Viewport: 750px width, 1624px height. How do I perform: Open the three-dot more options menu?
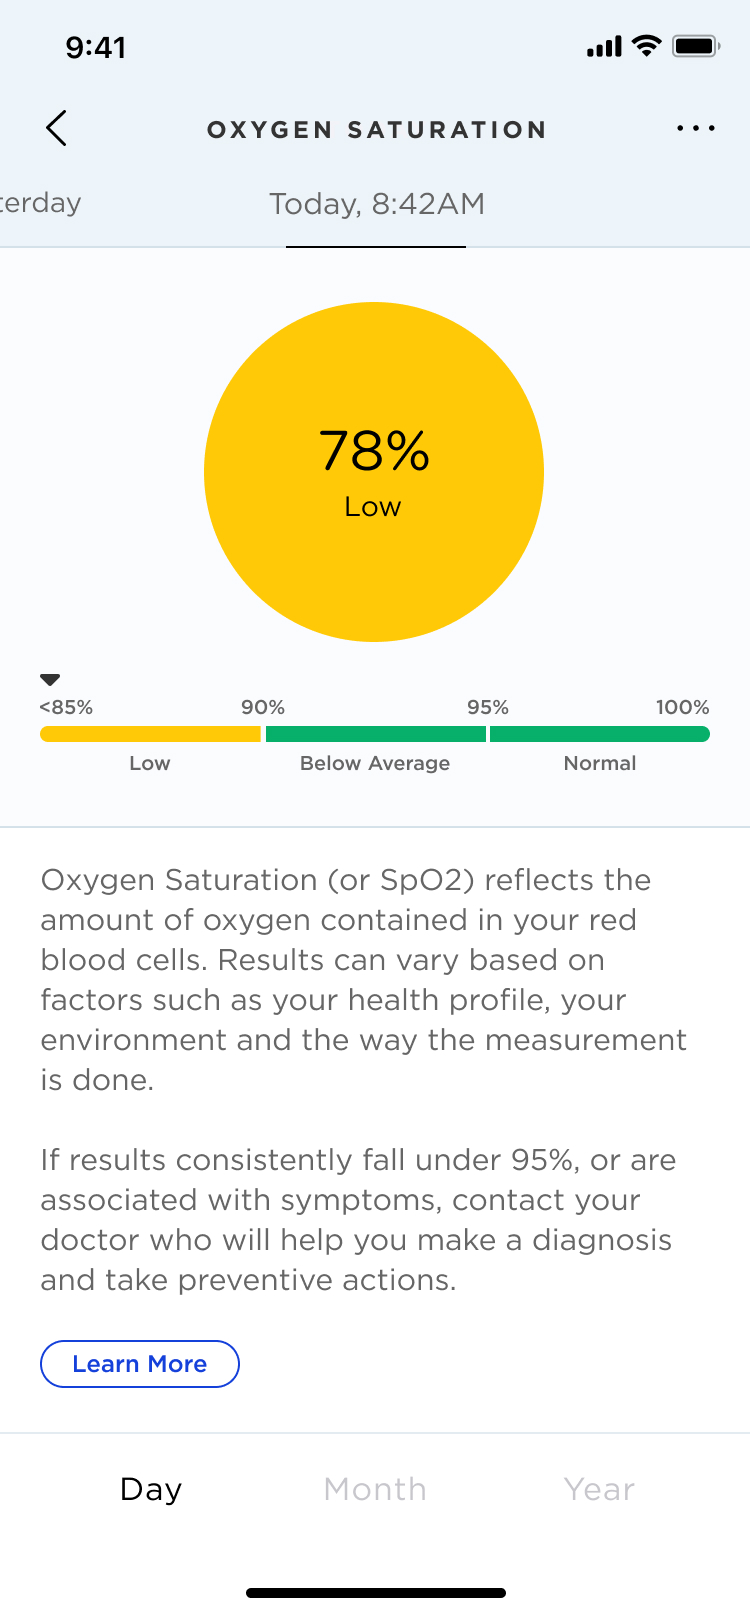(696, 128)
